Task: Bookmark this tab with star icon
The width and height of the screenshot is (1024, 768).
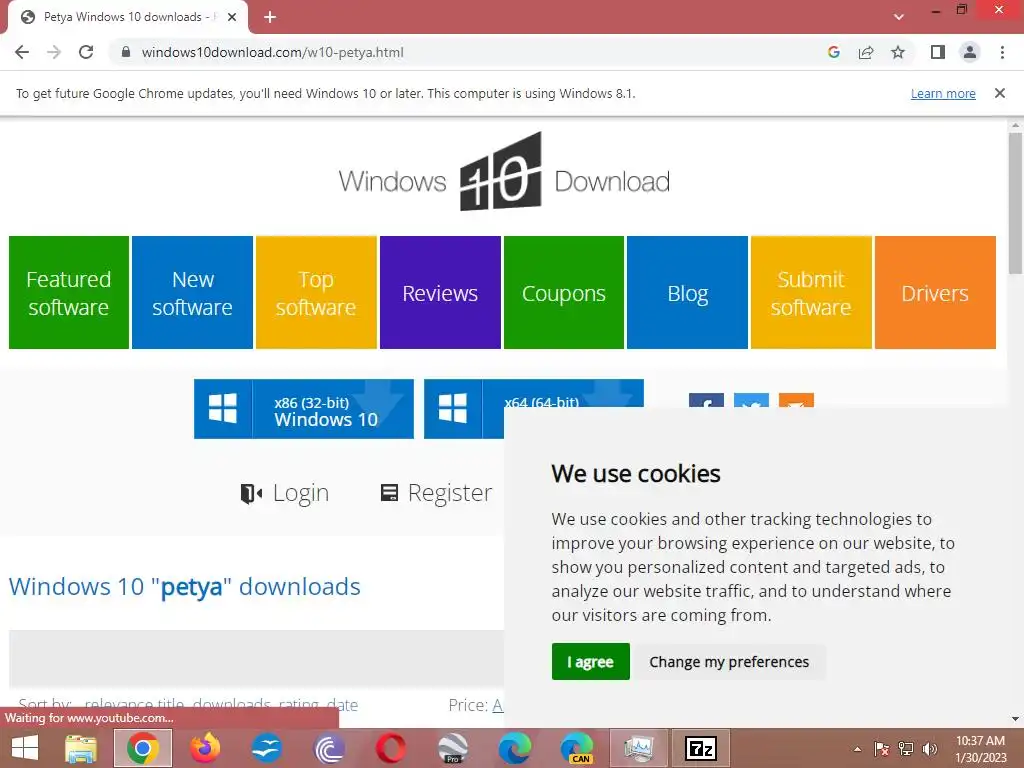Action: tap(898, 52)
